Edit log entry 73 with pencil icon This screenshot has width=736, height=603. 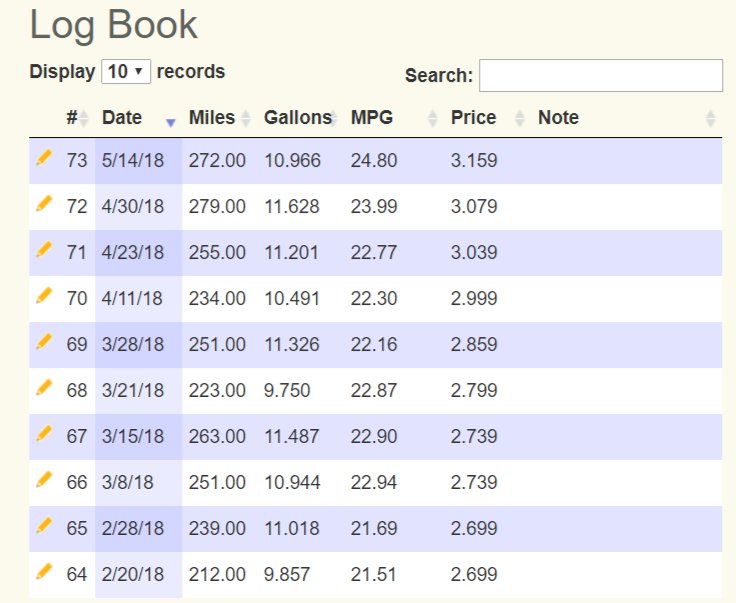[x=44, y=158]
